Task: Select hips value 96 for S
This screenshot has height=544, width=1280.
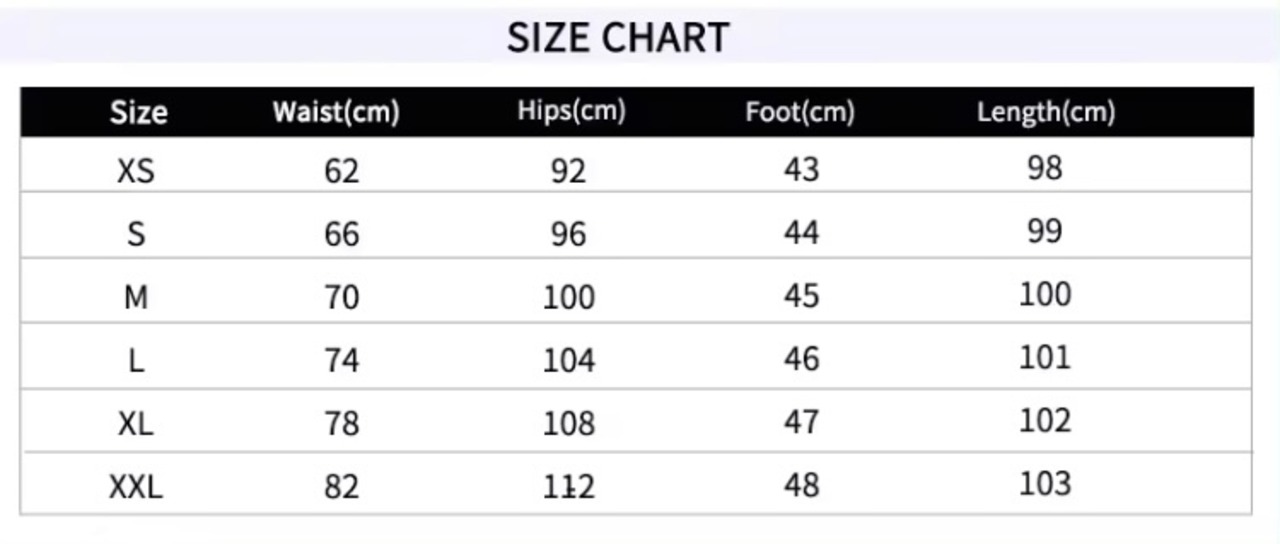Action: click(568, 234)
